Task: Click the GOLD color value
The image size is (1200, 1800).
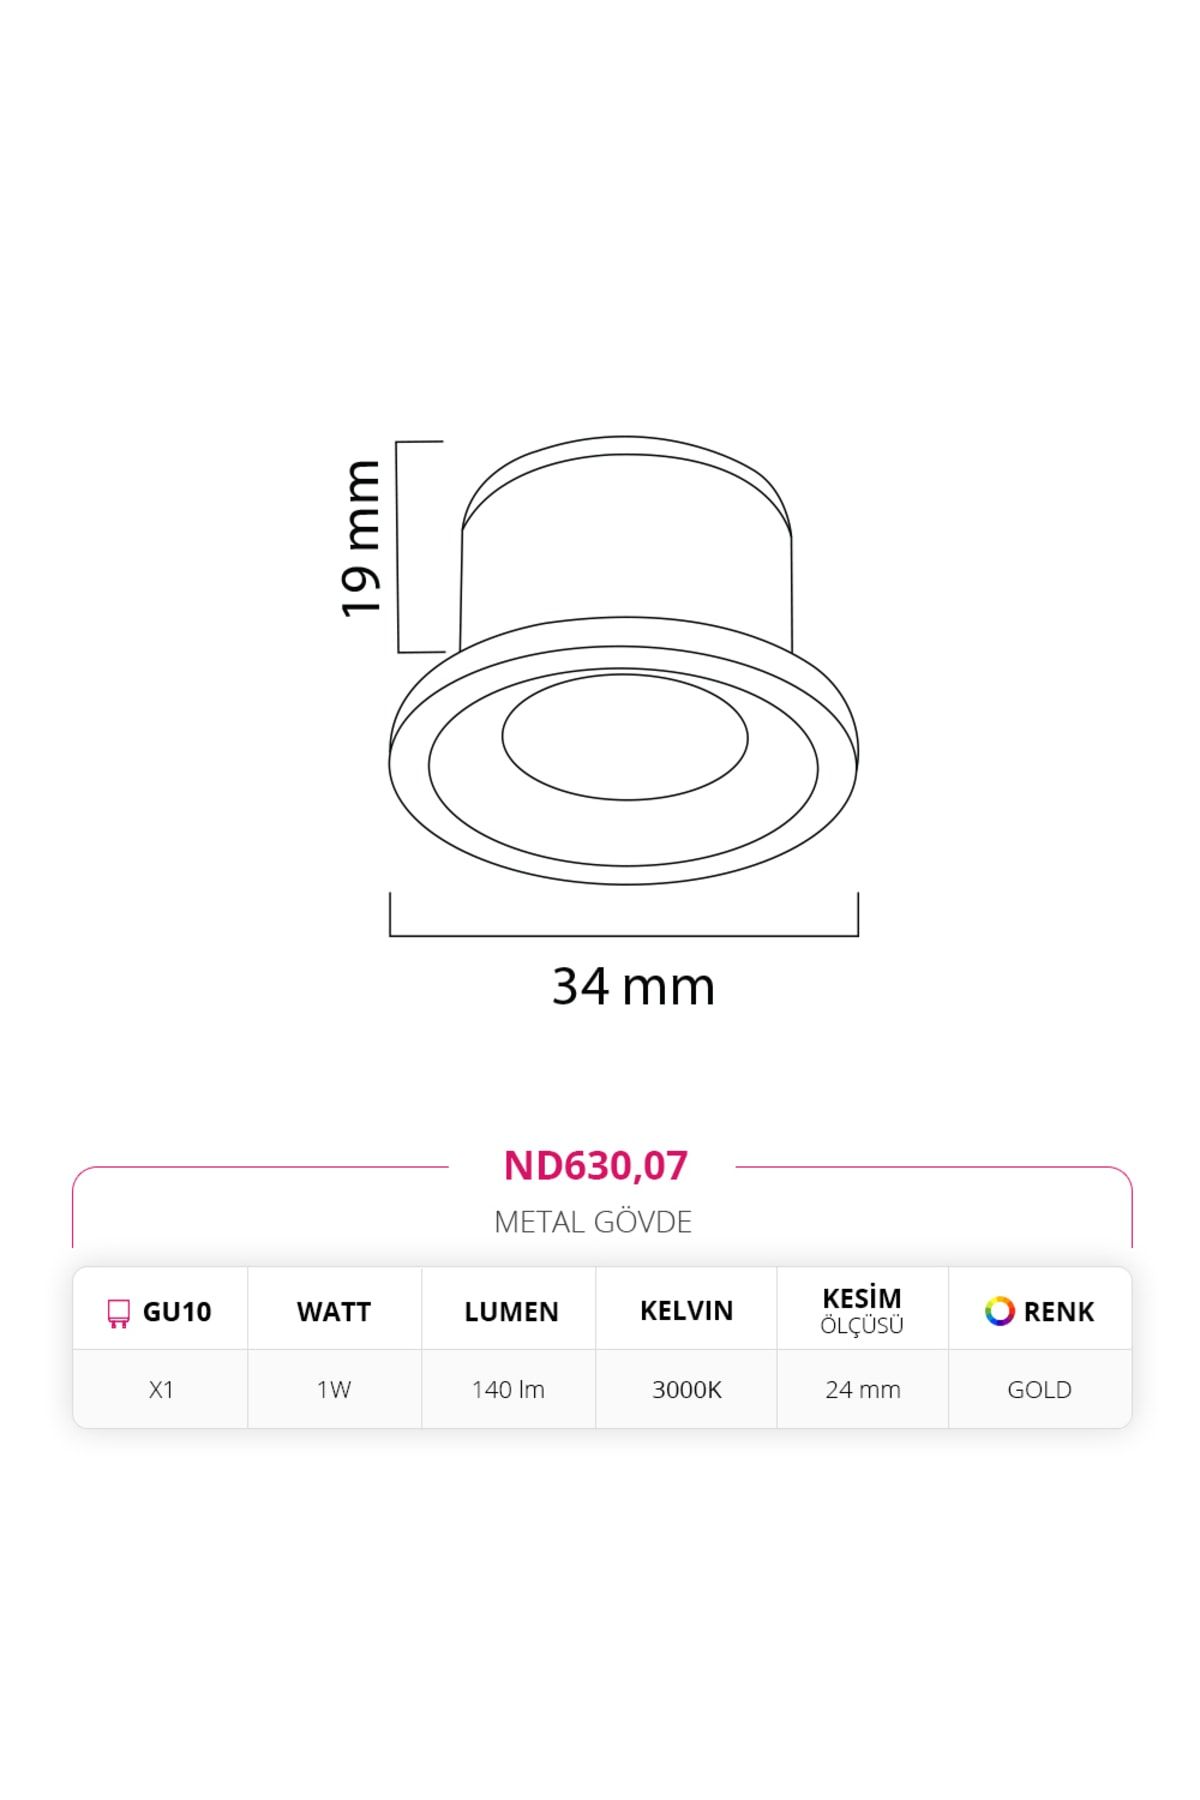Action: pyautogui.click(x=1040, y=1389)
